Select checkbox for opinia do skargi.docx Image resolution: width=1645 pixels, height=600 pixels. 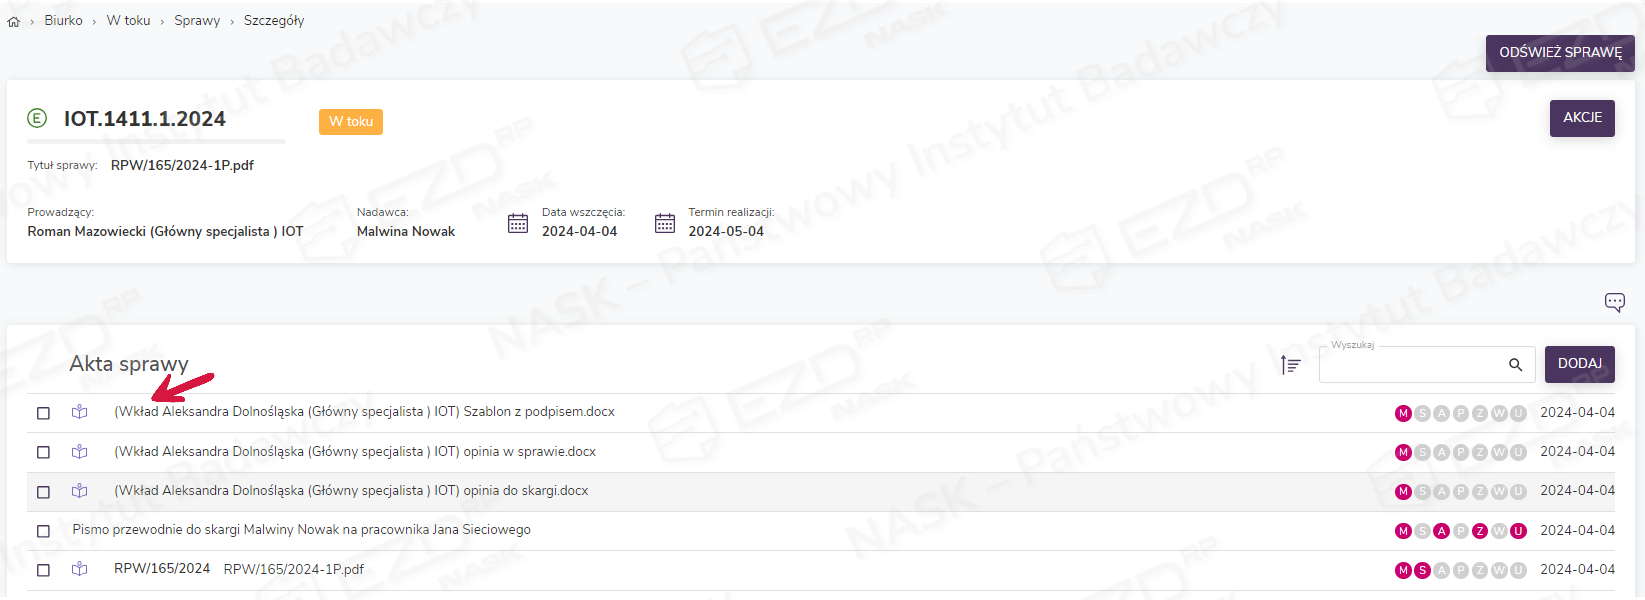(43, 492)
